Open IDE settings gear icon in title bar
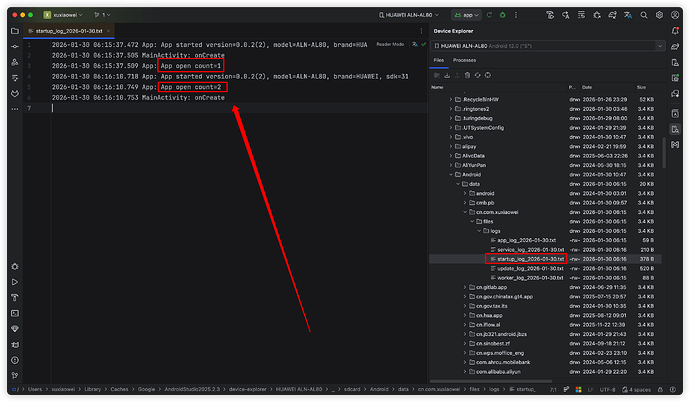 tap(659, 16)
